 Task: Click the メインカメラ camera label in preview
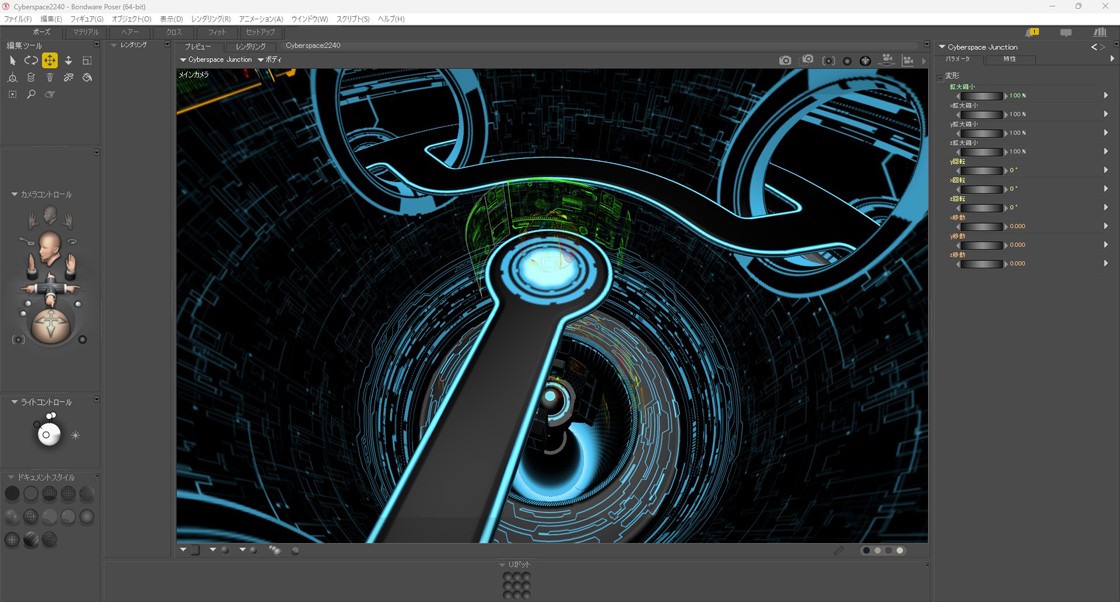[x=194, y=74]
